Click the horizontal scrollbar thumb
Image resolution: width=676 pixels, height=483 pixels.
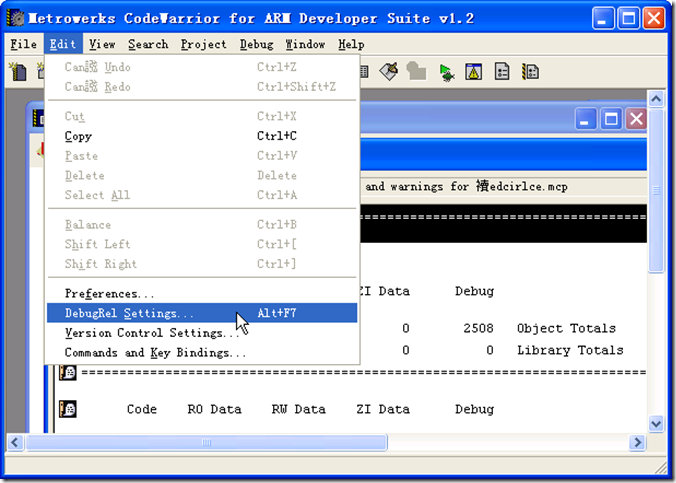[207, 442]
